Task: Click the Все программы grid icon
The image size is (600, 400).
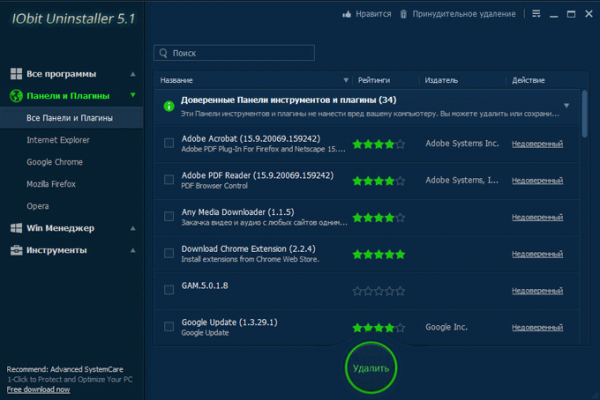Action: pyautogui.click(x=16, y=74)
